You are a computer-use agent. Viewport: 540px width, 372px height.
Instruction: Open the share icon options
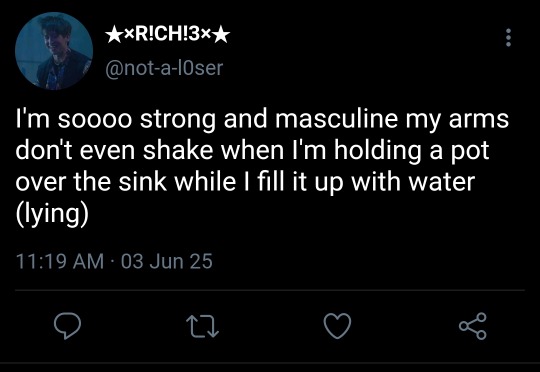tap(473, 326)
